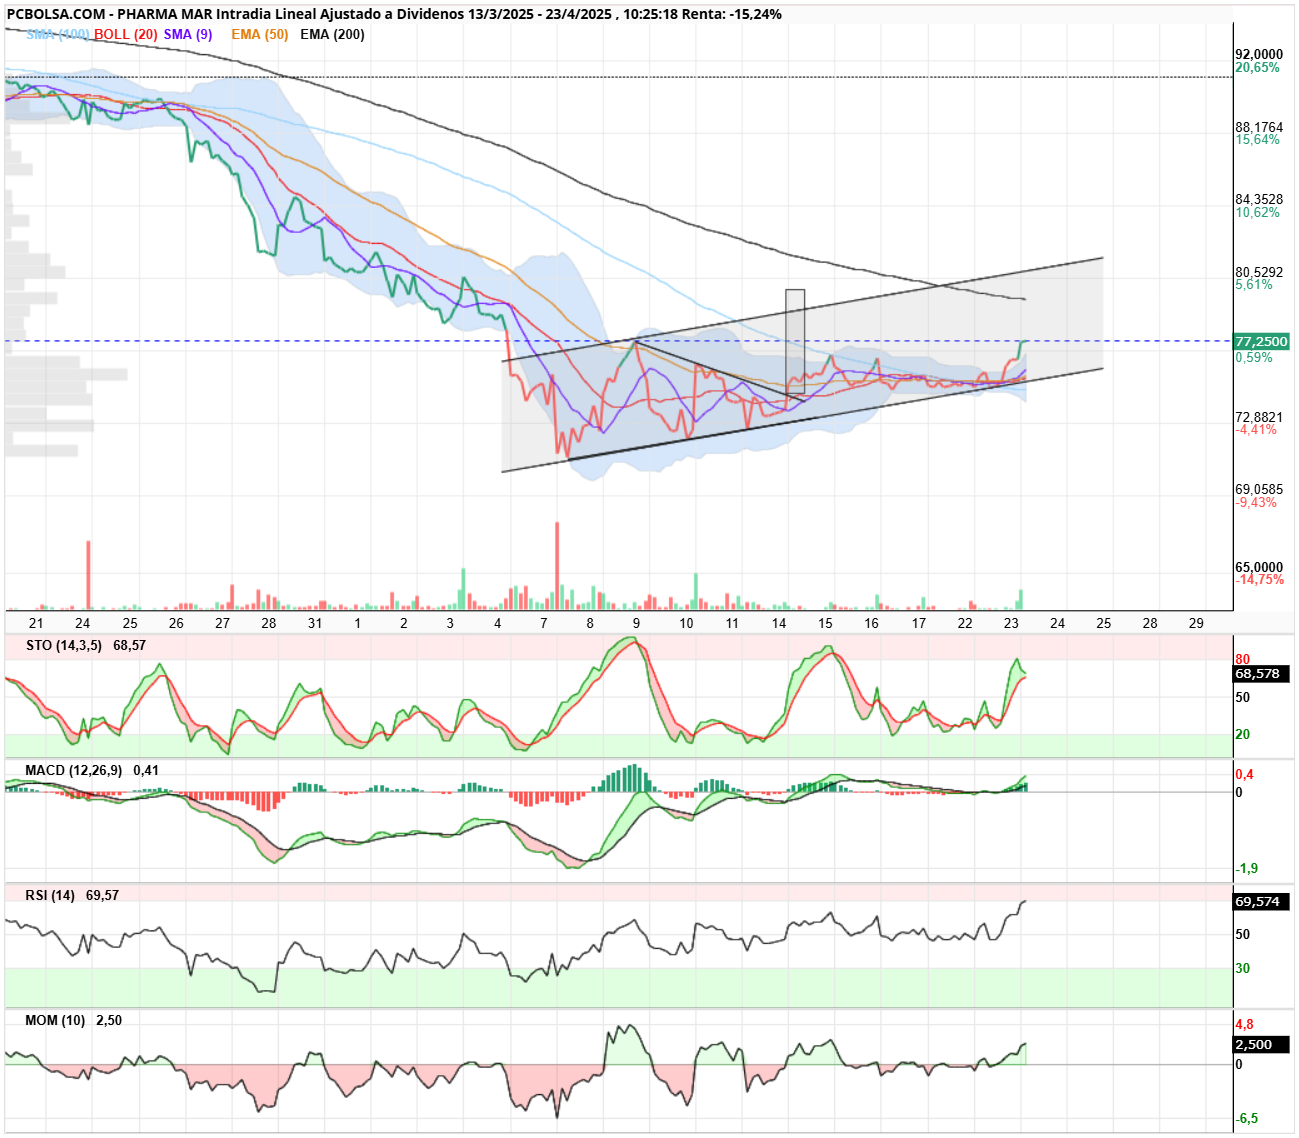Screen dimensions: 1299x1138
Task: Click the 92,0000 price axis label
Action: (1259, 55)
